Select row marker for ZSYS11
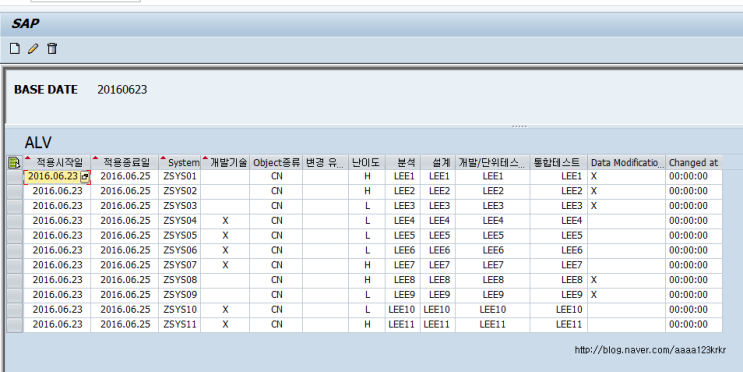 [x=15, y=325]
